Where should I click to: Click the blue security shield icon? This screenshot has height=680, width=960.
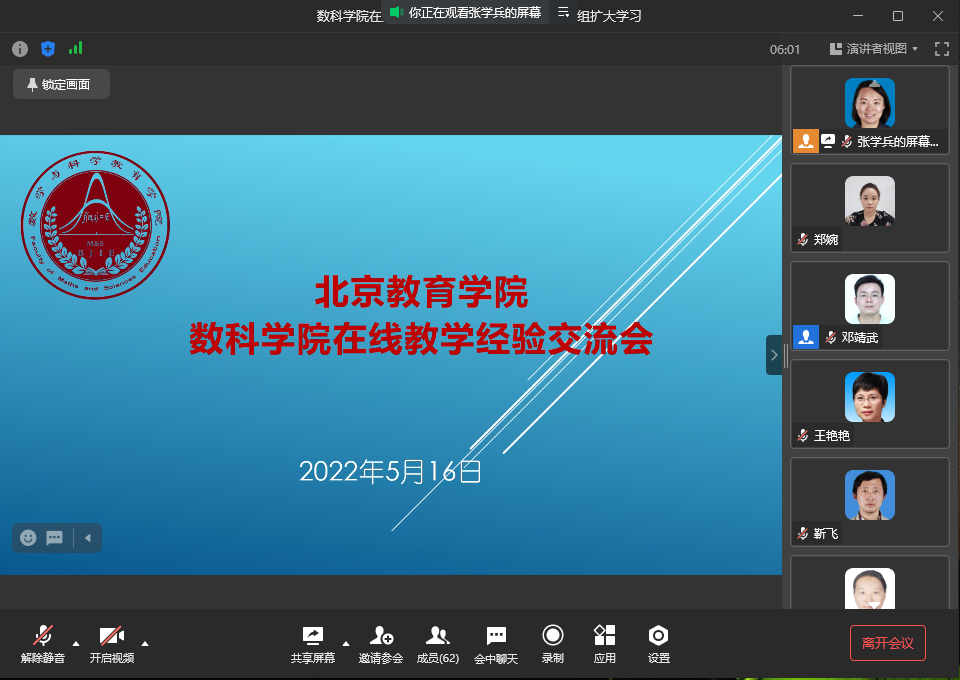click(x=48, y=49)
